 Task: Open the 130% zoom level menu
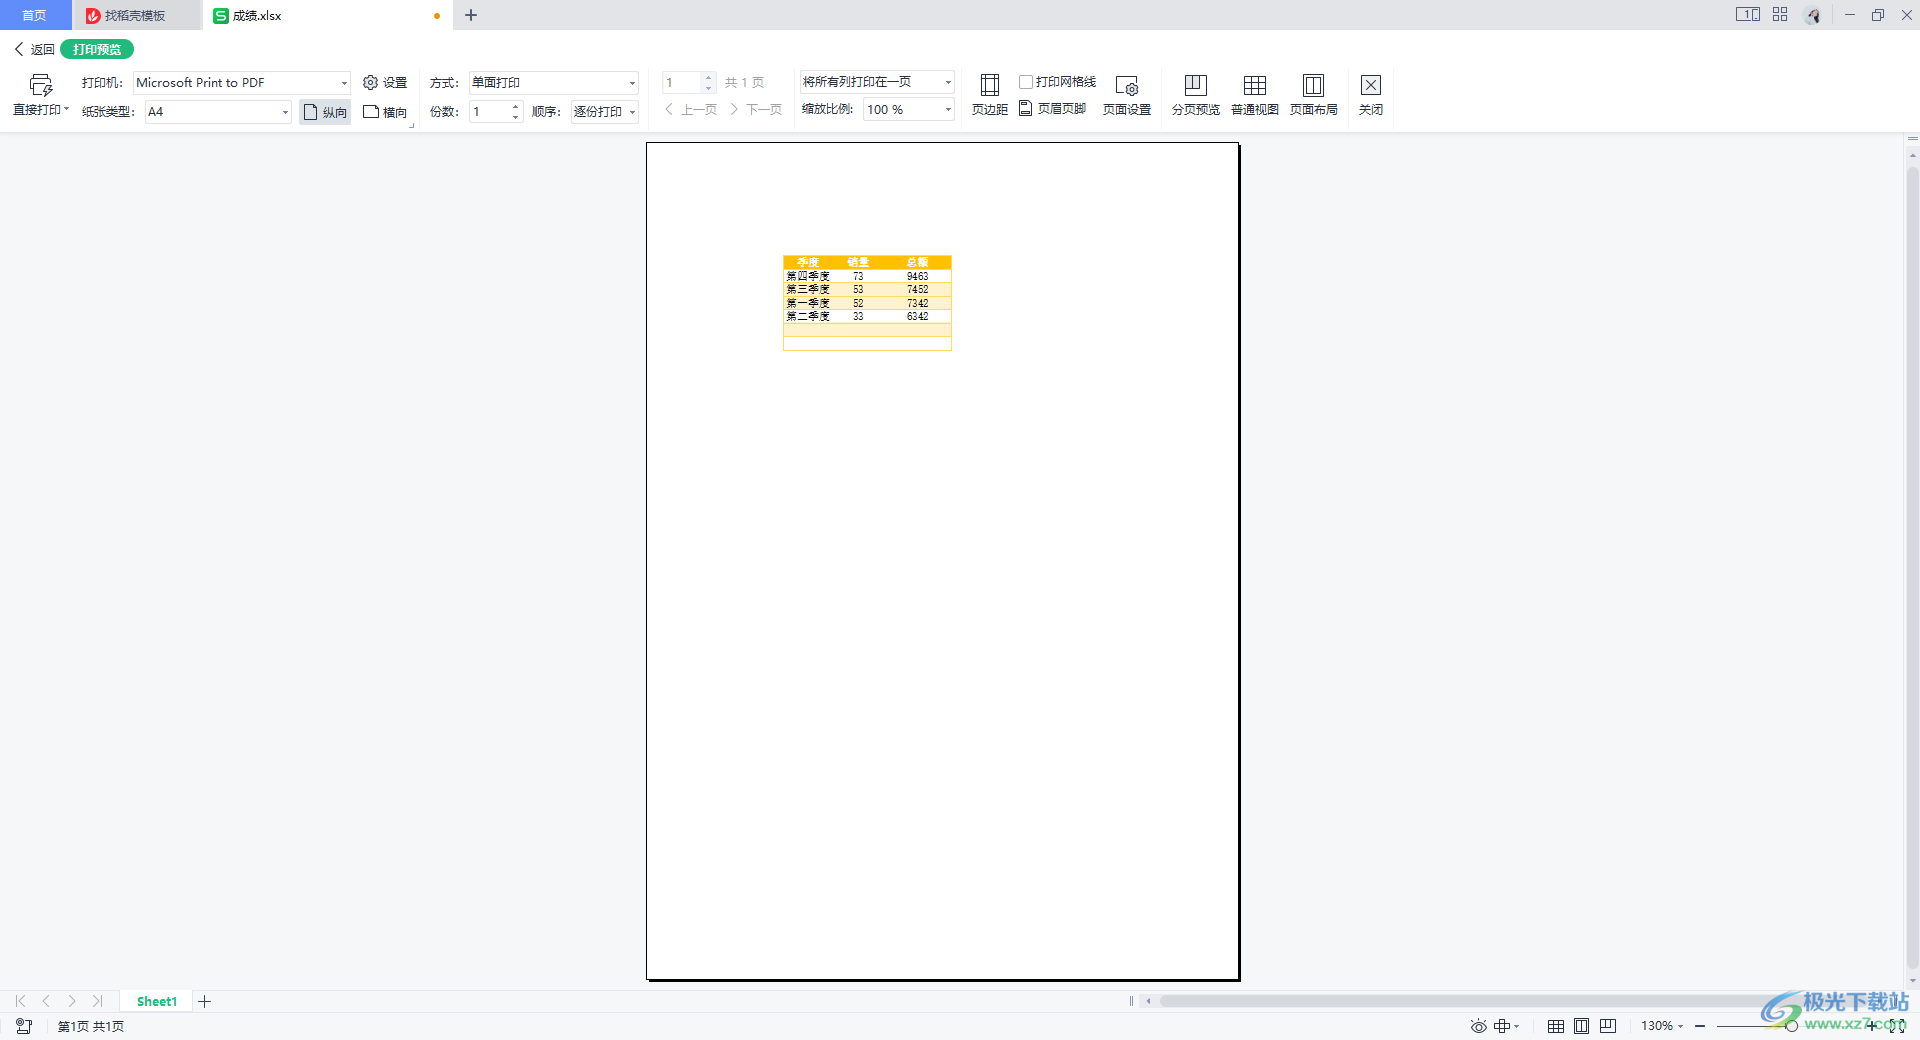coord(1662,1026)
